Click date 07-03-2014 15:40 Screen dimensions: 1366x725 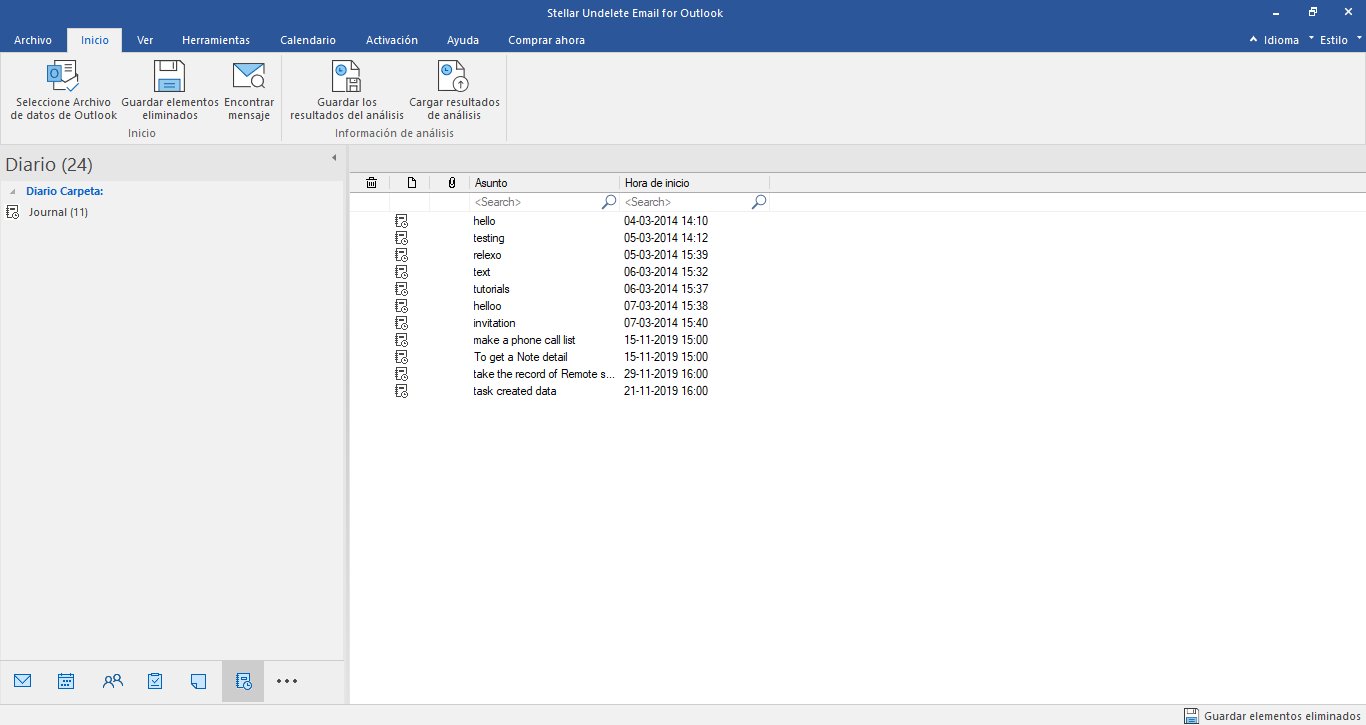[x=666, y=323]
